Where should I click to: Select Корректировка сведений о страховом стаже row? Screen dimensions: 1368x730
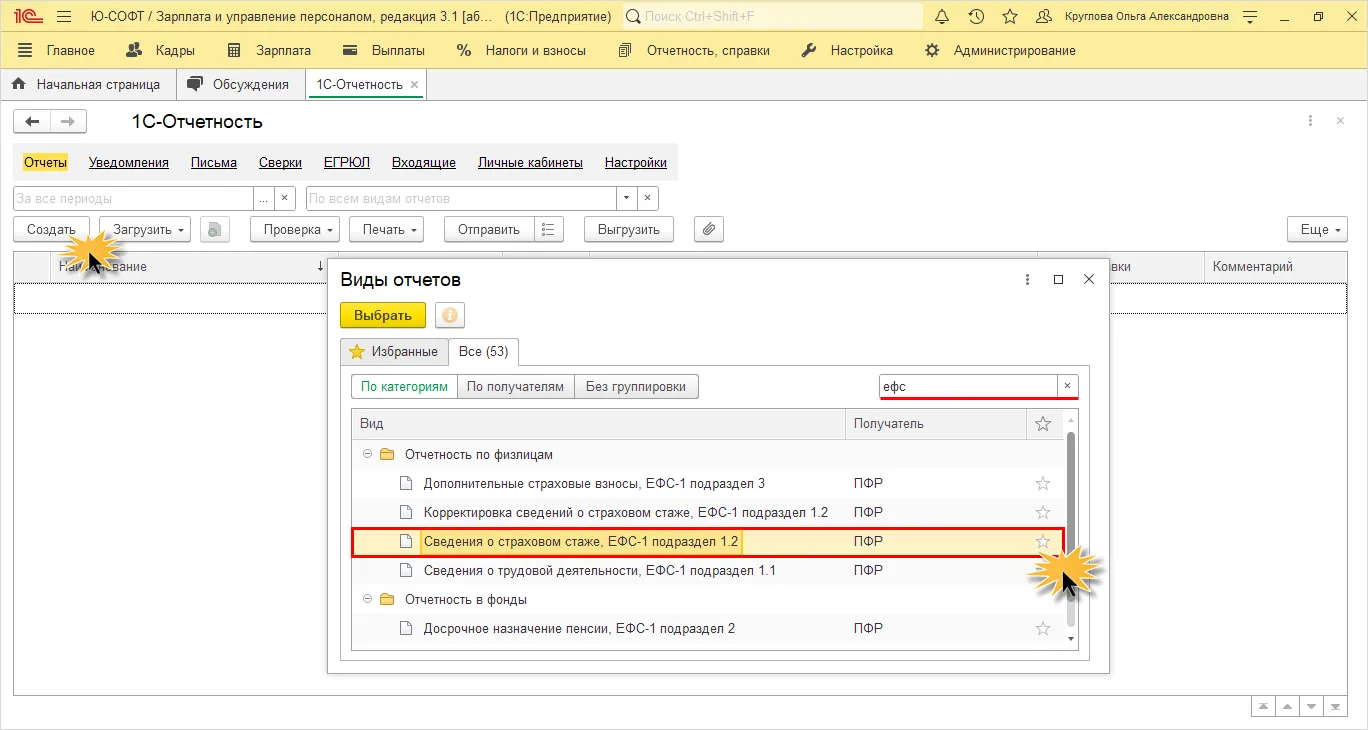[x=706, y=512]
